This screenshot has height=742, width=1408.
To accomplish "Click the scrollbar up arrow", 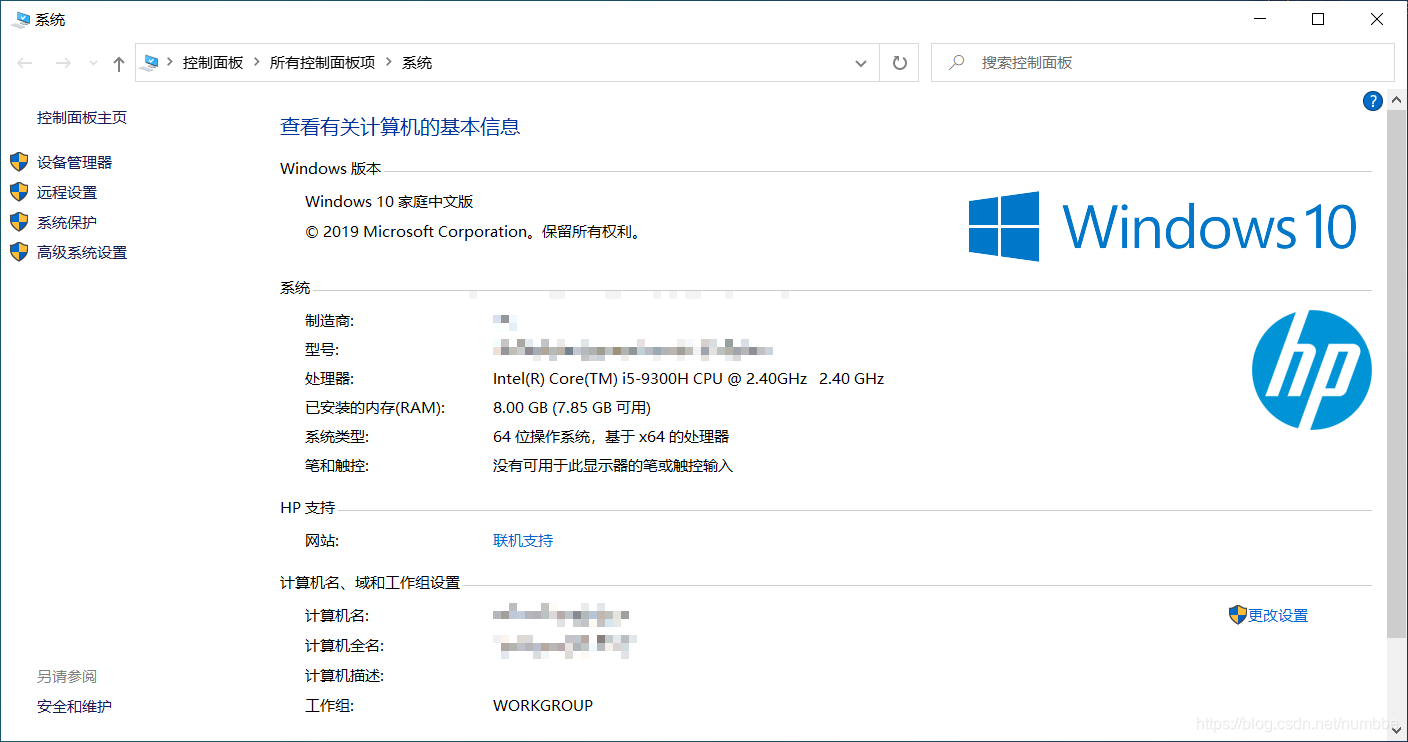I will point(1397,101).
